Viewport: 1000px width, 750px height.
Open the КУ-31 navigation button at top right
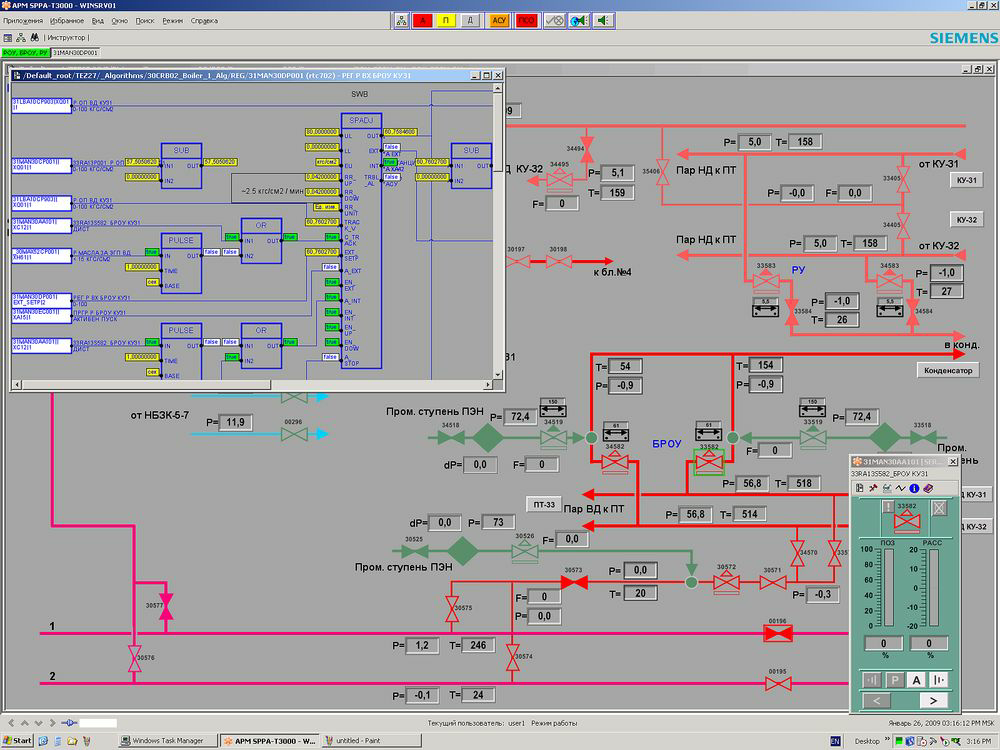tap(966, 180)
